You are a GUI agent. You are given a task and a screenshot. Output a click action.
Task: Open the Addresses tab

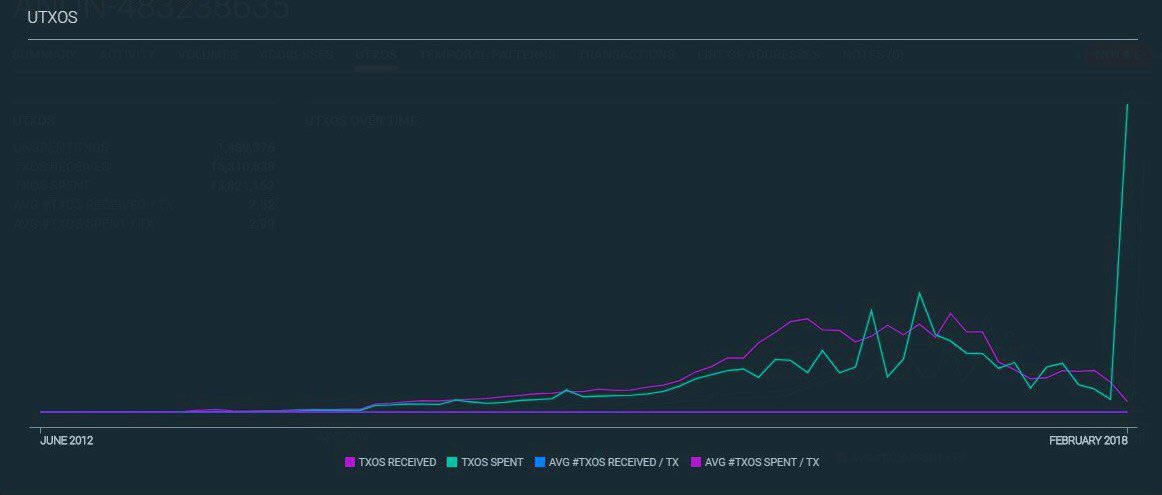295,54
